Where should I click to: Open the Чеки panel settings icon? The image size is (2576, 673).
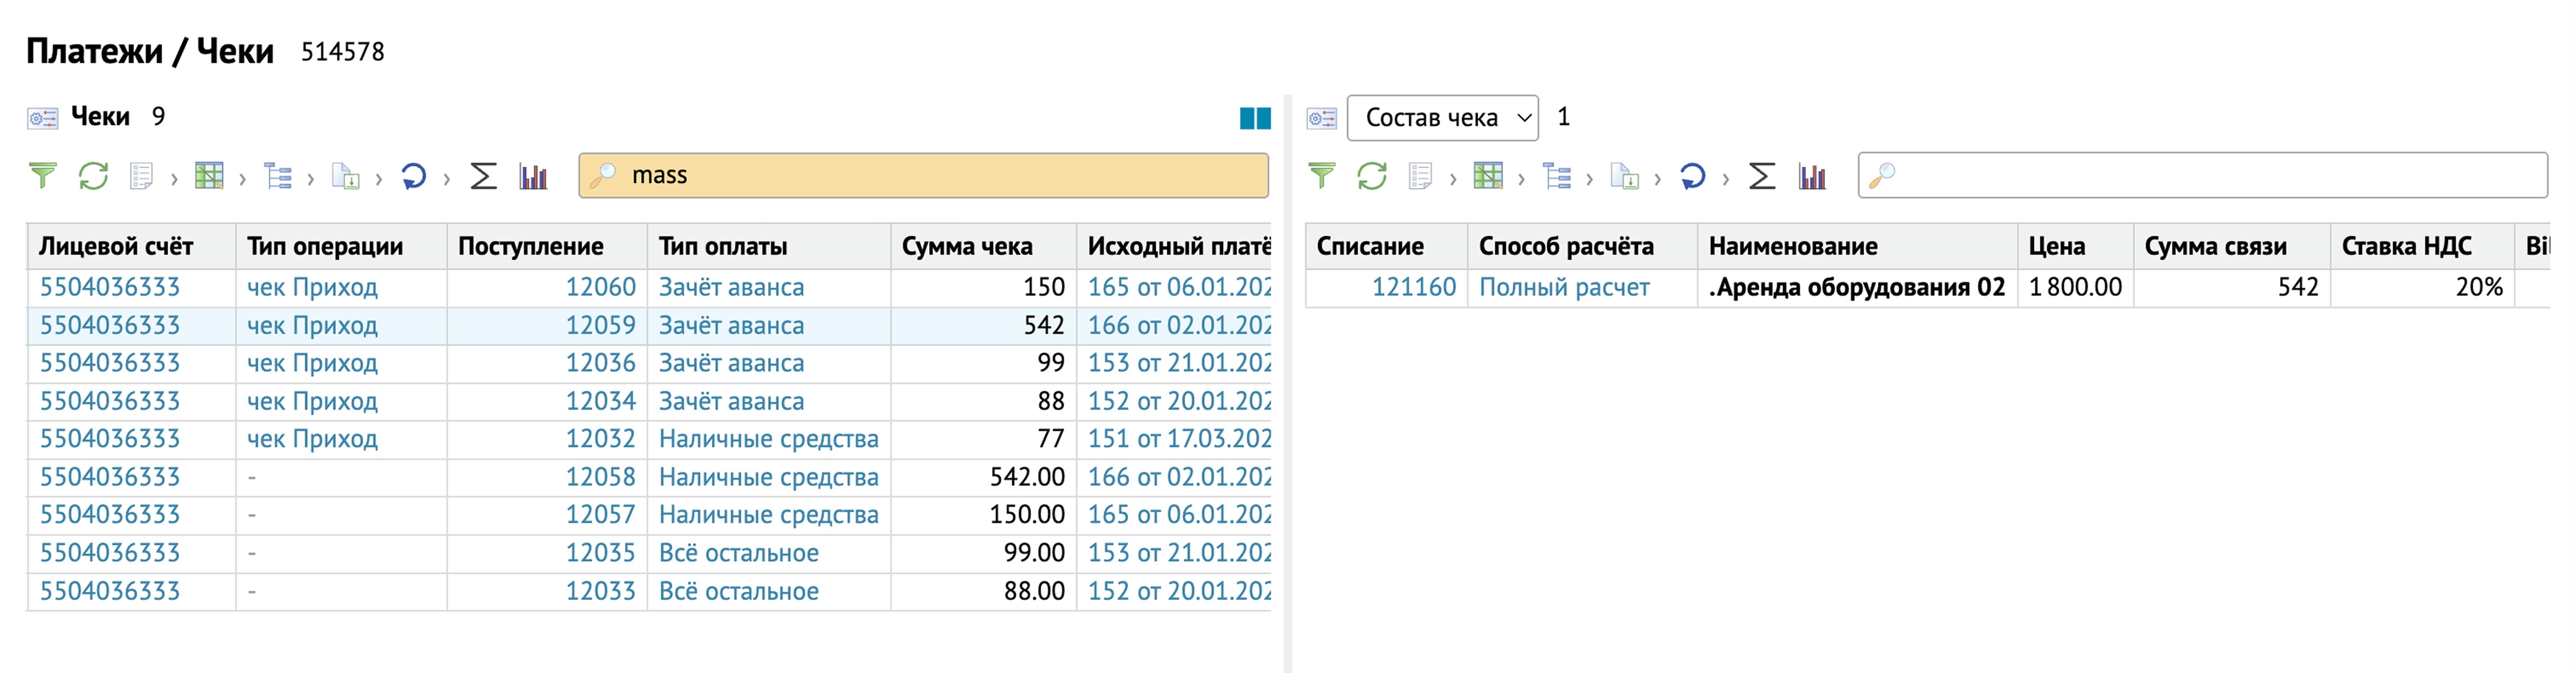[x=42, y=118]
